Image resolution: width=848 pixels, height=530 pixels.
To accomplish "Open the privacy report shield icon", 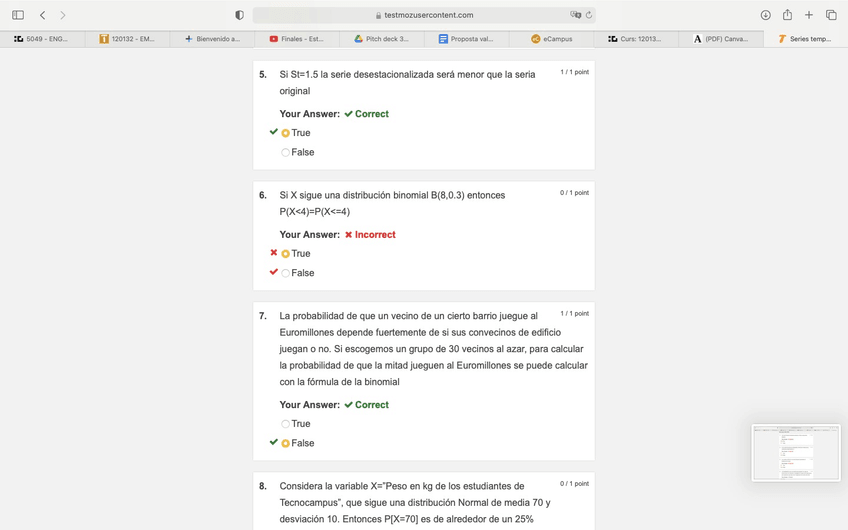I will click(239, 15).
